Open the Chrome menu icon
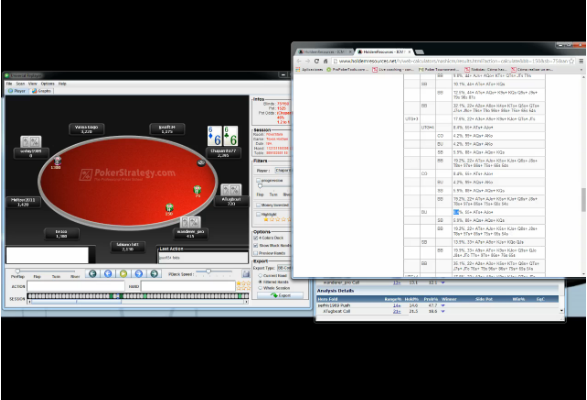Screen dimensions: 587x400 [x=581, y=61]
